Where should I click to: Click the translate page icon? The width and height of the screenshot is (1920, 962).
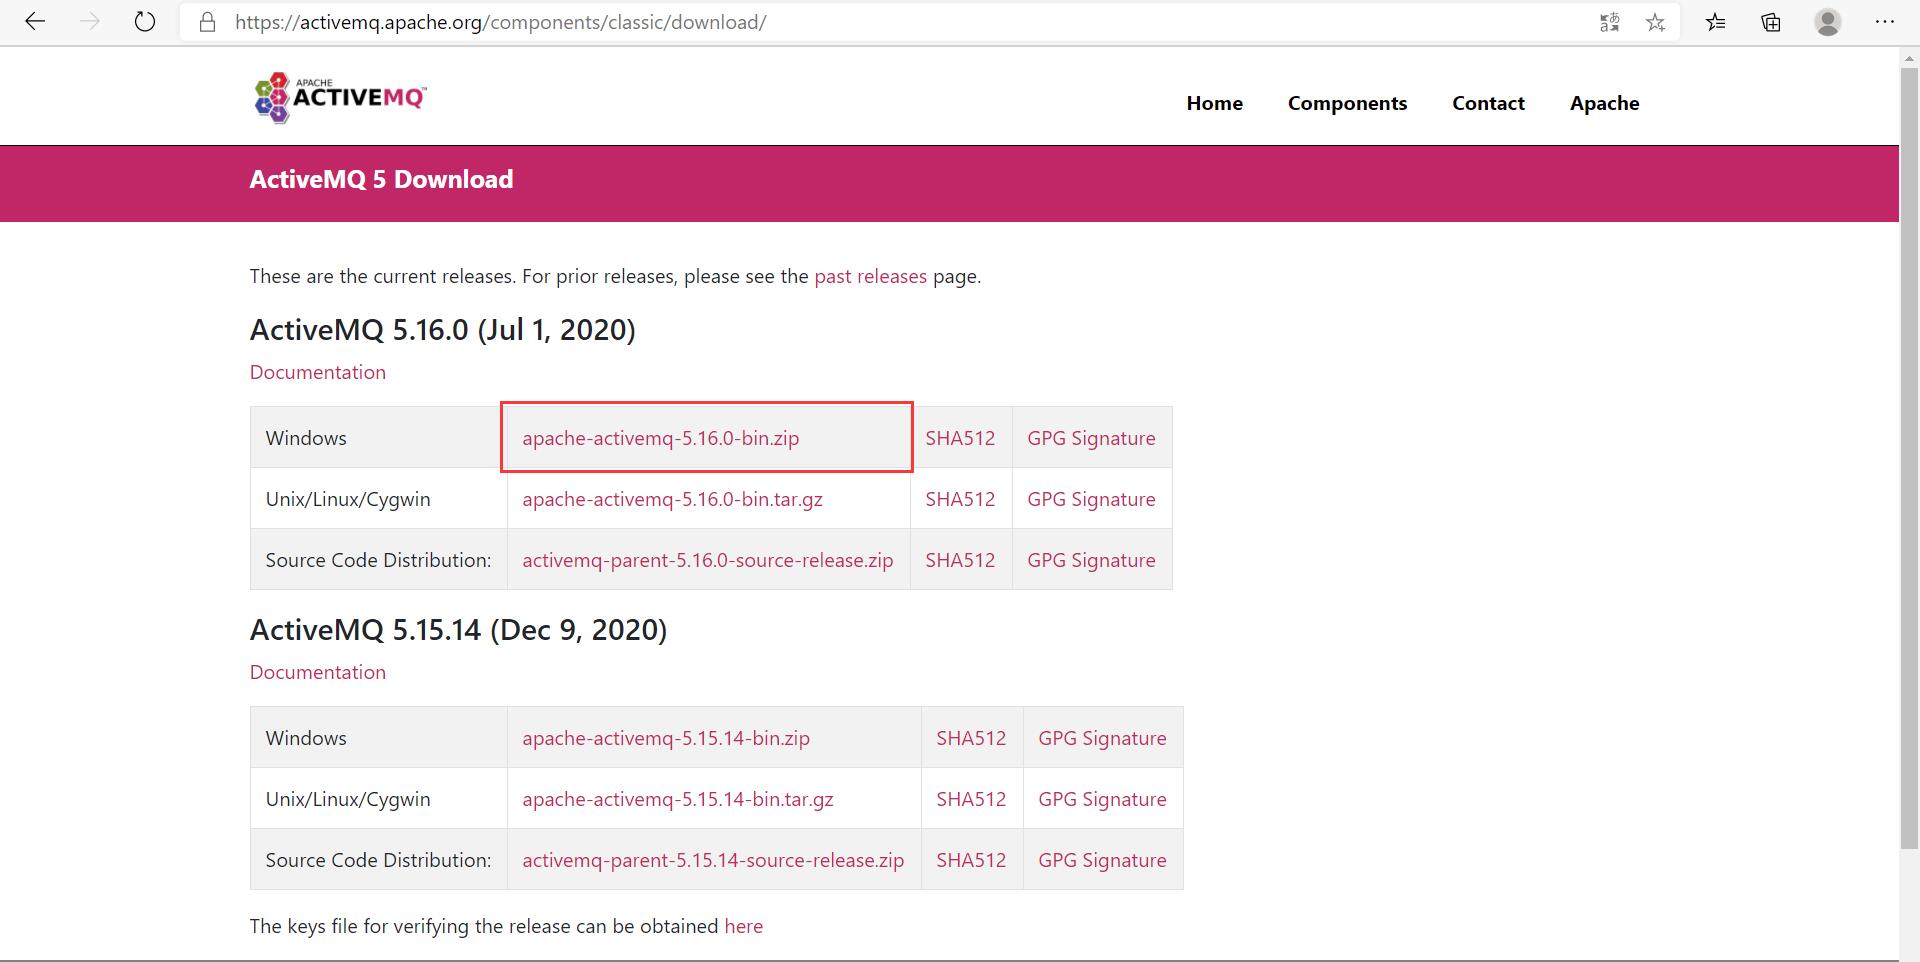1609,22
